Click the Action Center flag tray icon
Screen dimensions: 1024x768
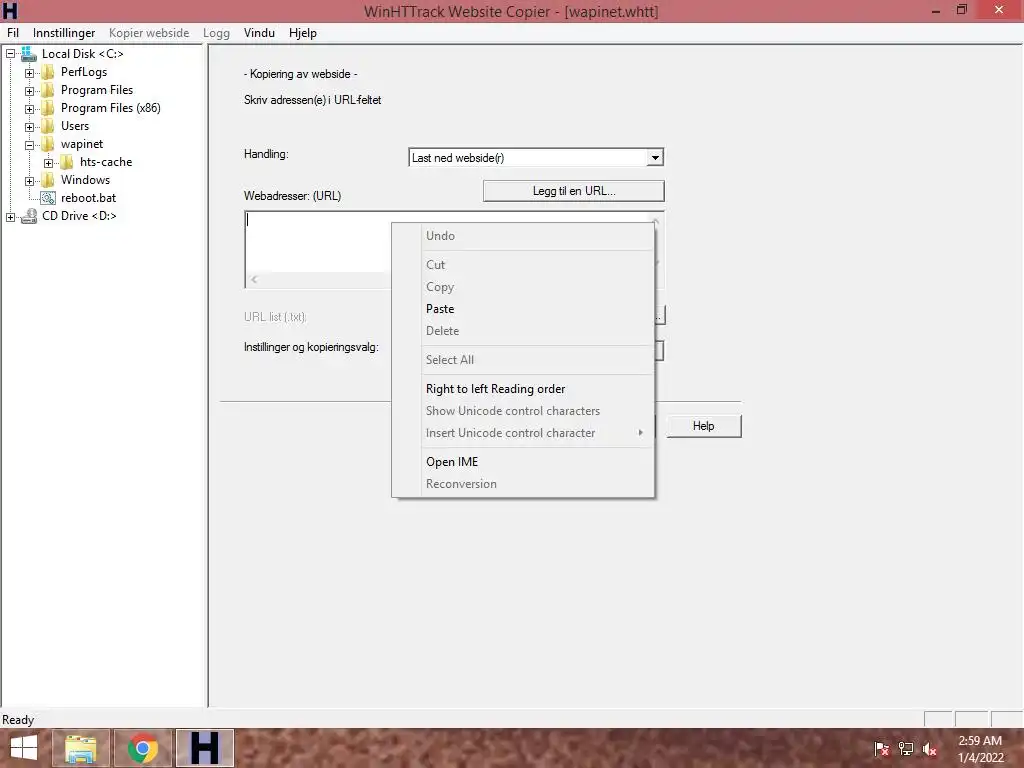[x=881, y=749]
